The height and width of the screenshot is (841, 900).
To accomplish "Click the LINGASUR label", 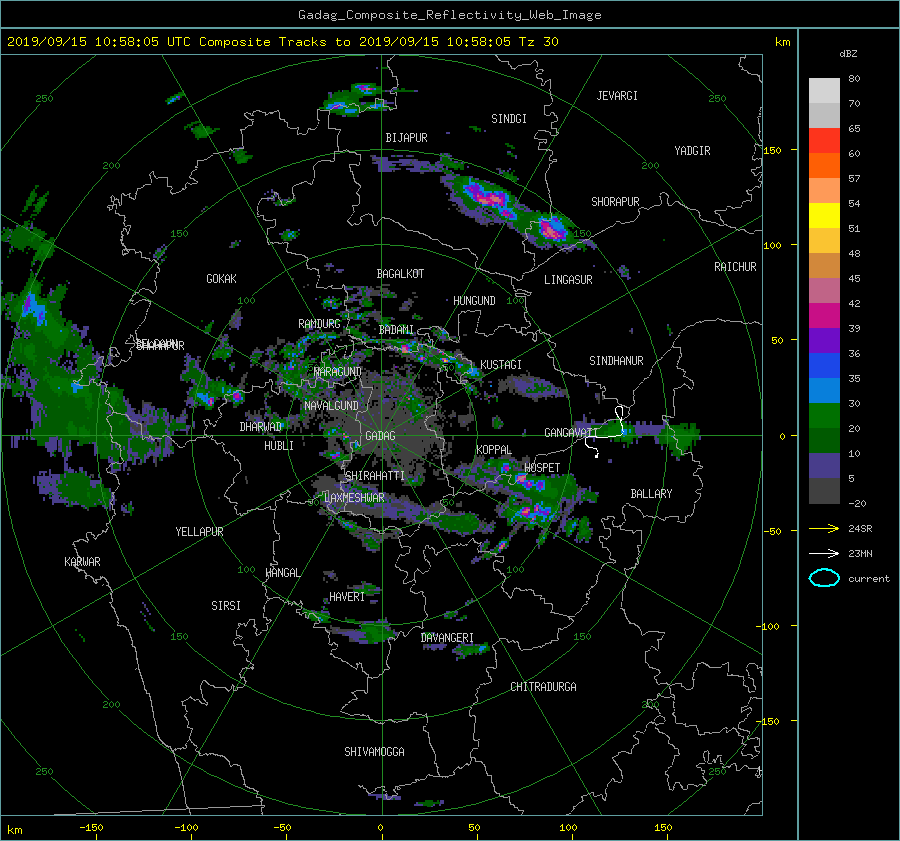I will [568, 280].
